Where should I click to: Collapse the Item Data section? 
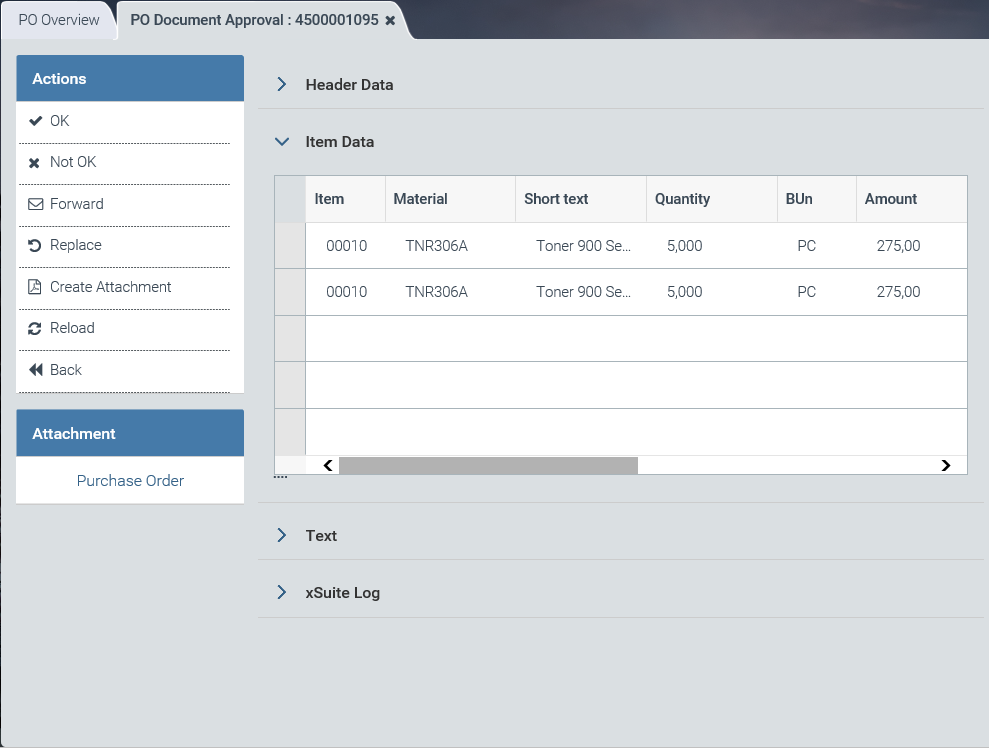[282, 142]
